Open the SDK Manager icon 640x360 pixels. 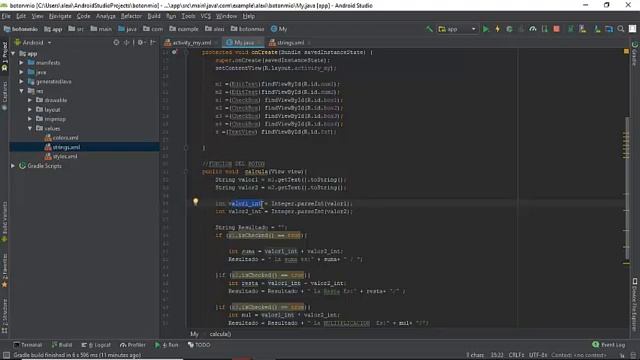(x=597, y=29)
